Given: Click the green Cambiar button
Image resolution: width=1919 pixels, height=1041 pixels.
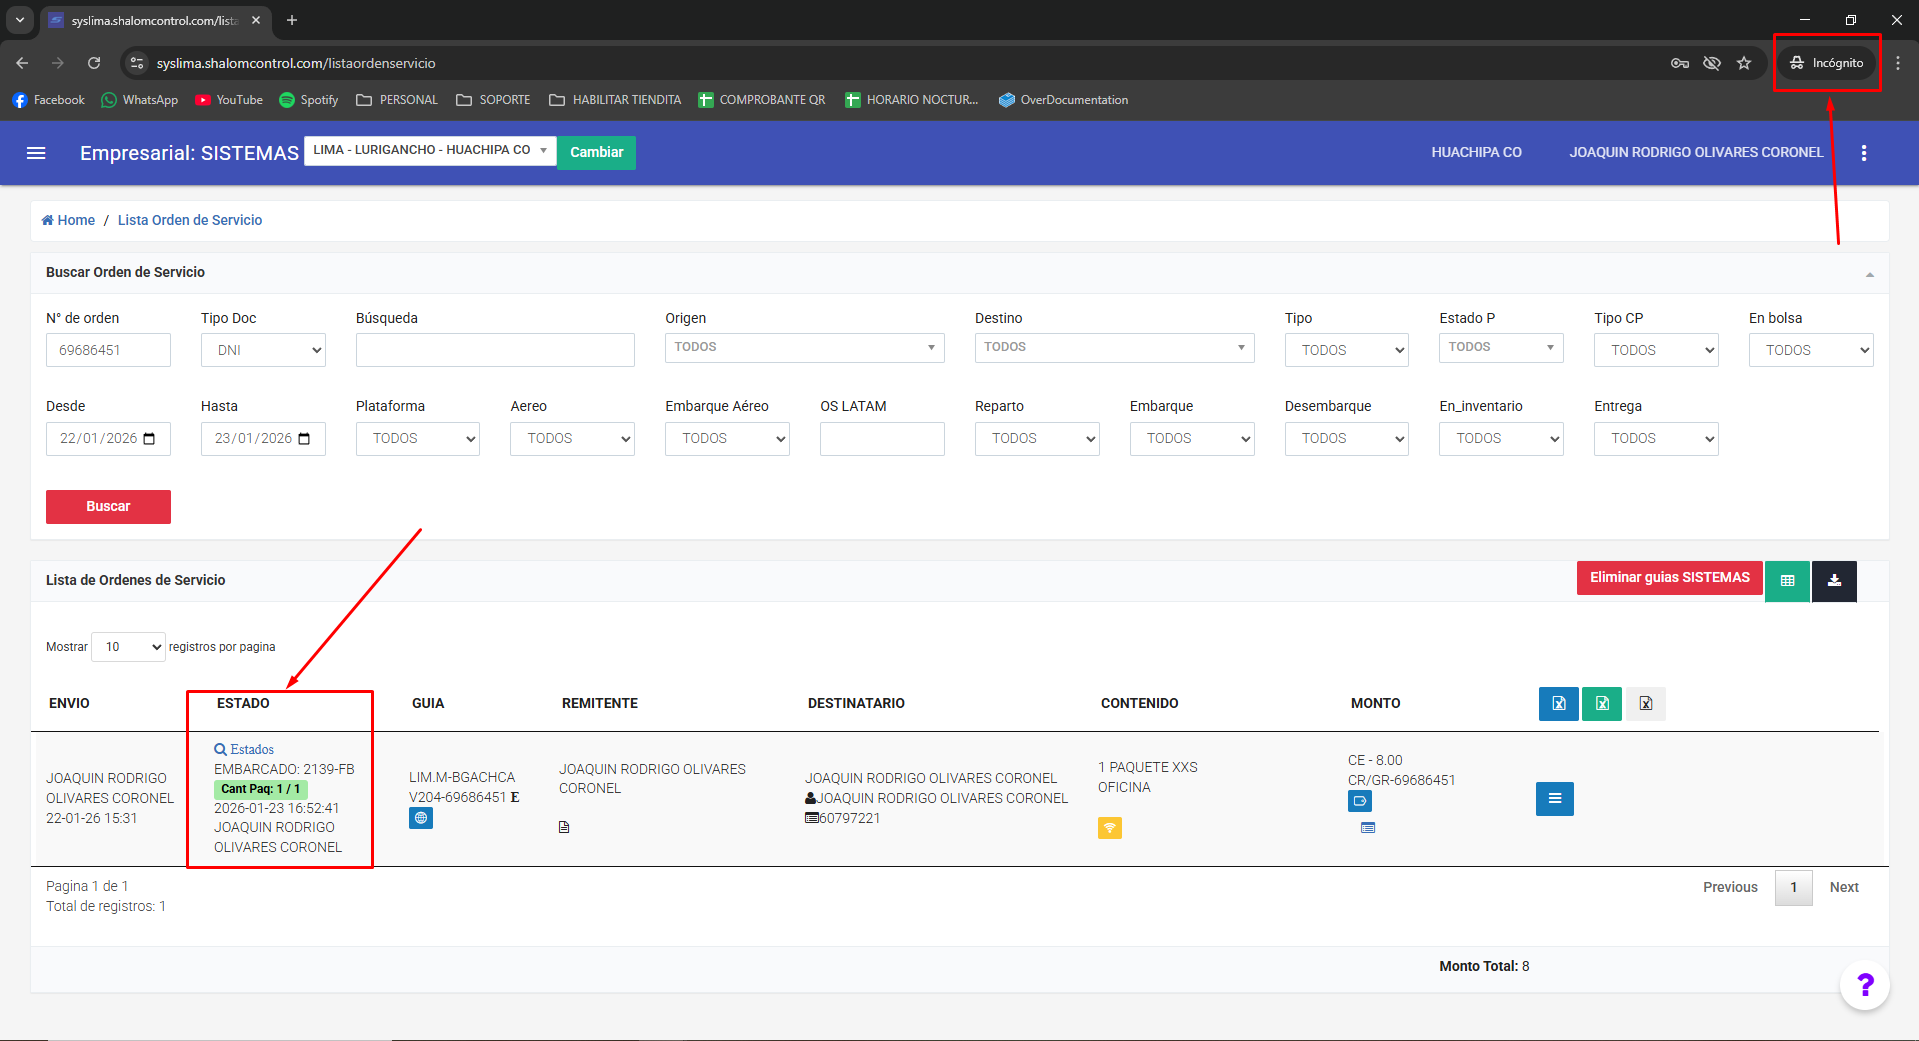Looking at the screenshot, I should tap(596, 152).
